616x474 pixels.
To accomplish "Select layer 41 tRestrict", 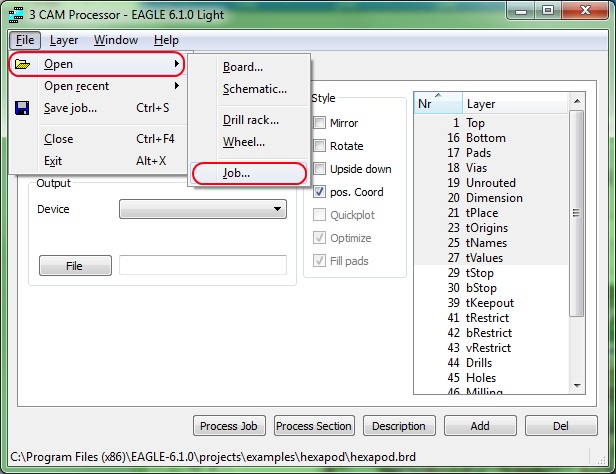I will click(x=491, y=317).
